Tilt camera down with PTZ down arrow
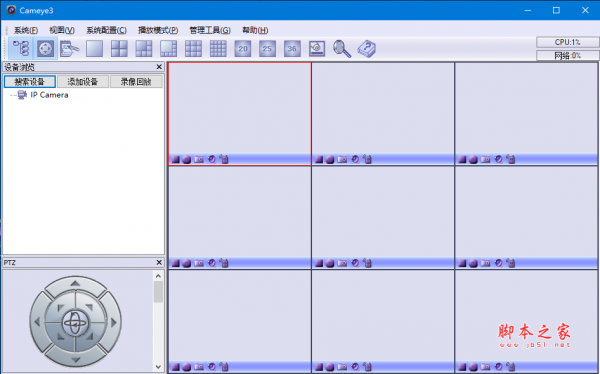600x374 pixels. point(75,359)
